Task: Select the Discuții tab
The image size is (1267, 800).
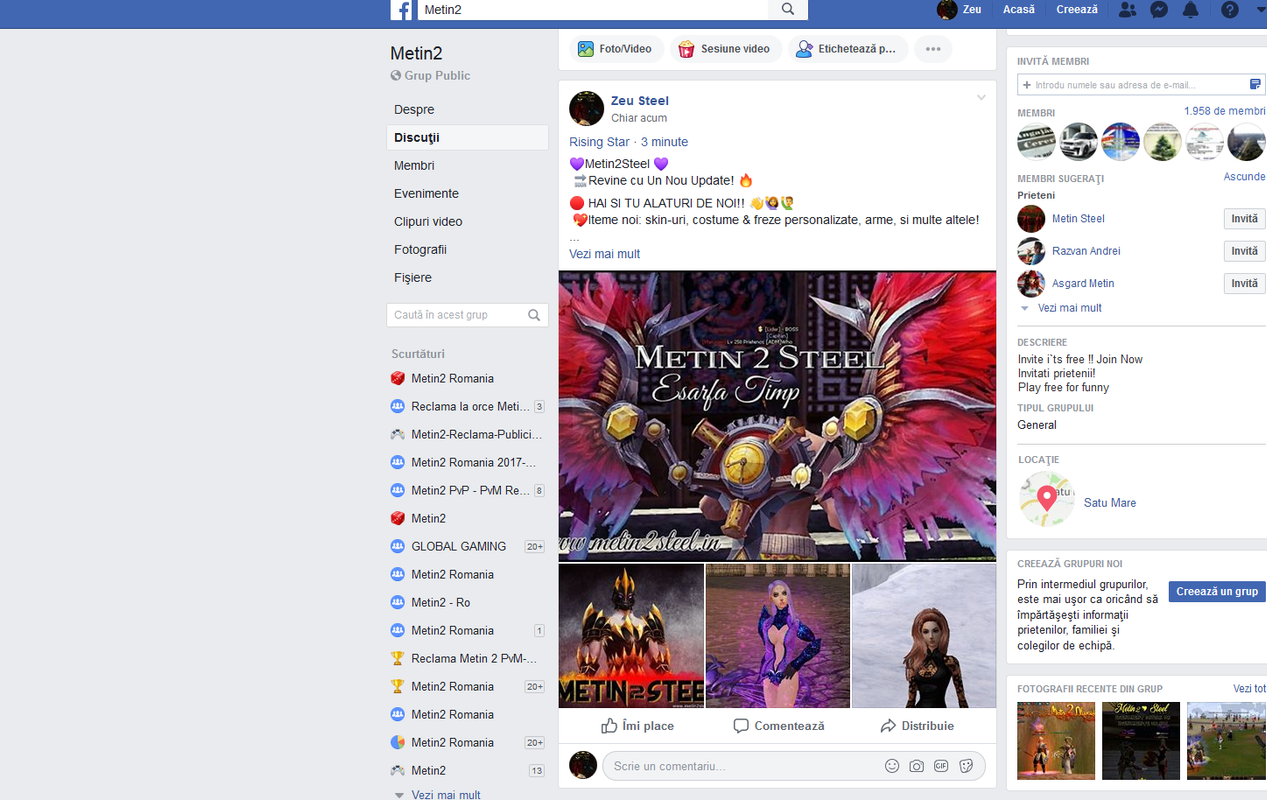Action: click(x=467, y=138)
